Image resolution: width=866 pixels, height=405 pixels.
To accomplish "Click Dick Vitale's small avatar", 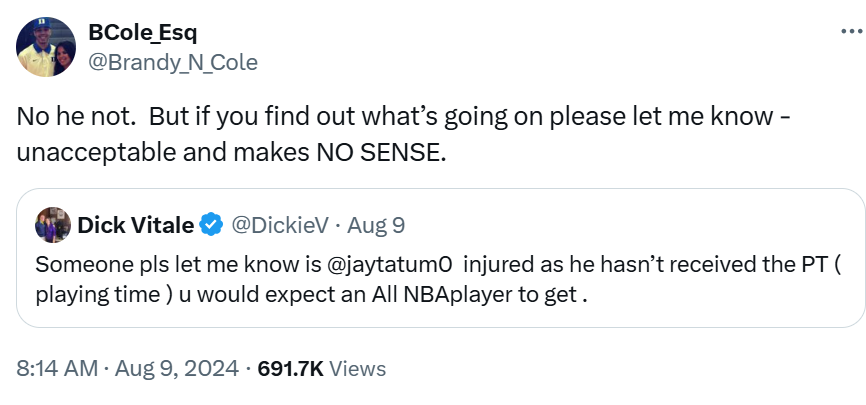I will [52, 225].
